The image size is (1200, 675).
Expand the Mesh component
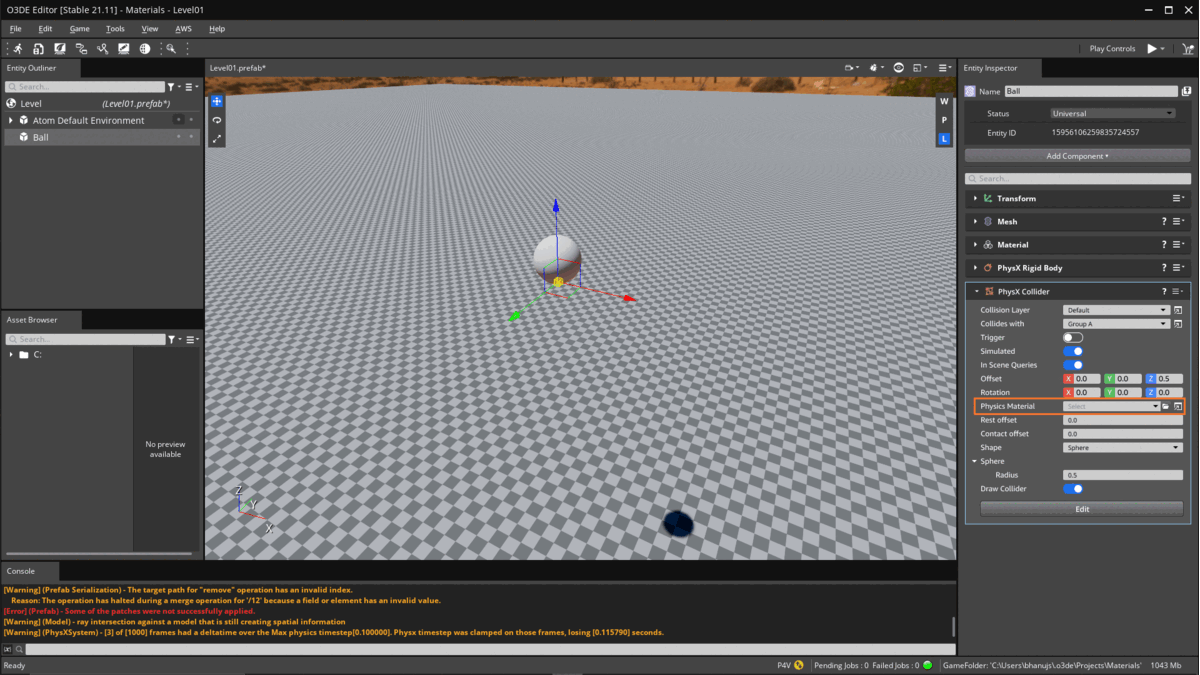976,222
